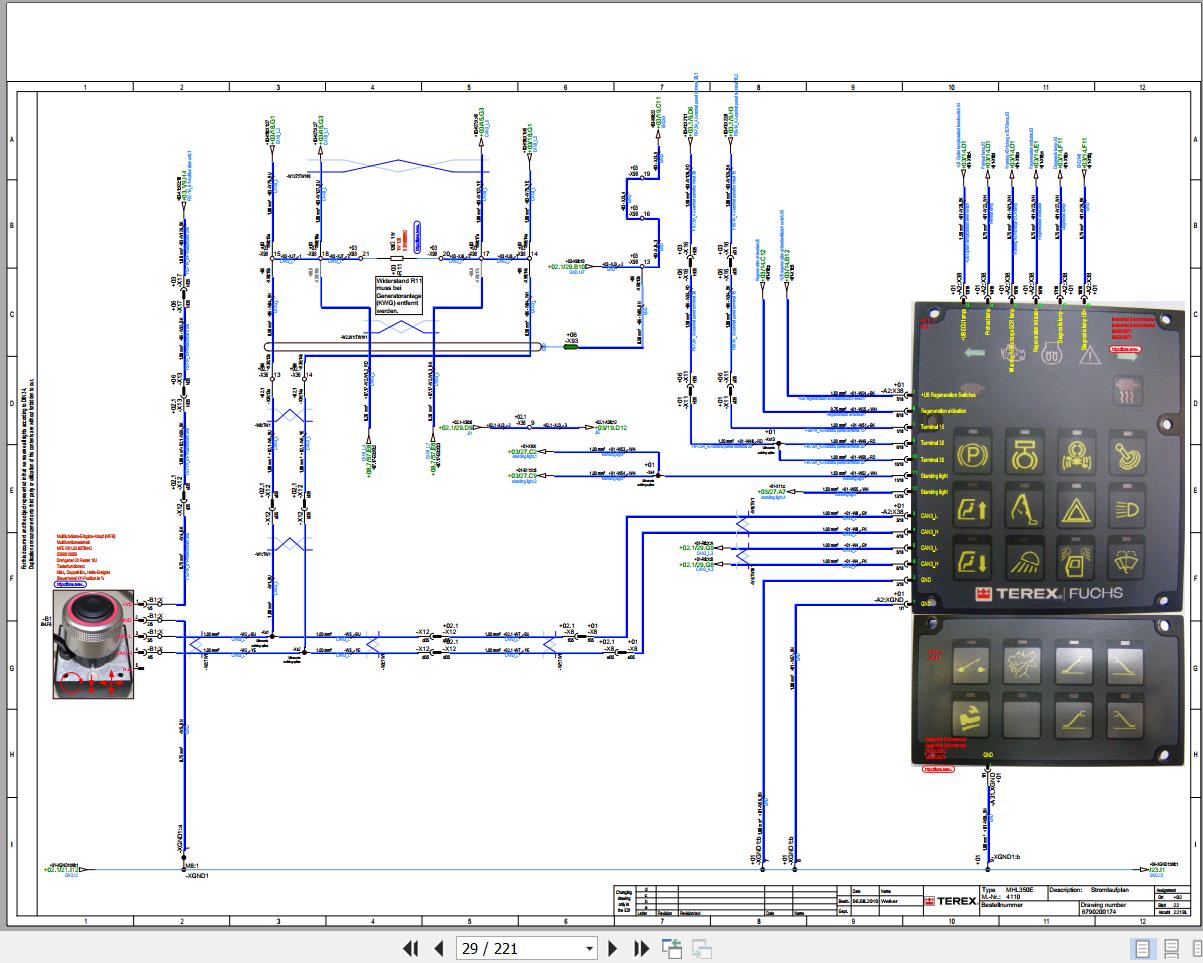1203x963 pixels.
Task: Enable continuous page scrolling view
Action: coord(1171,948)
